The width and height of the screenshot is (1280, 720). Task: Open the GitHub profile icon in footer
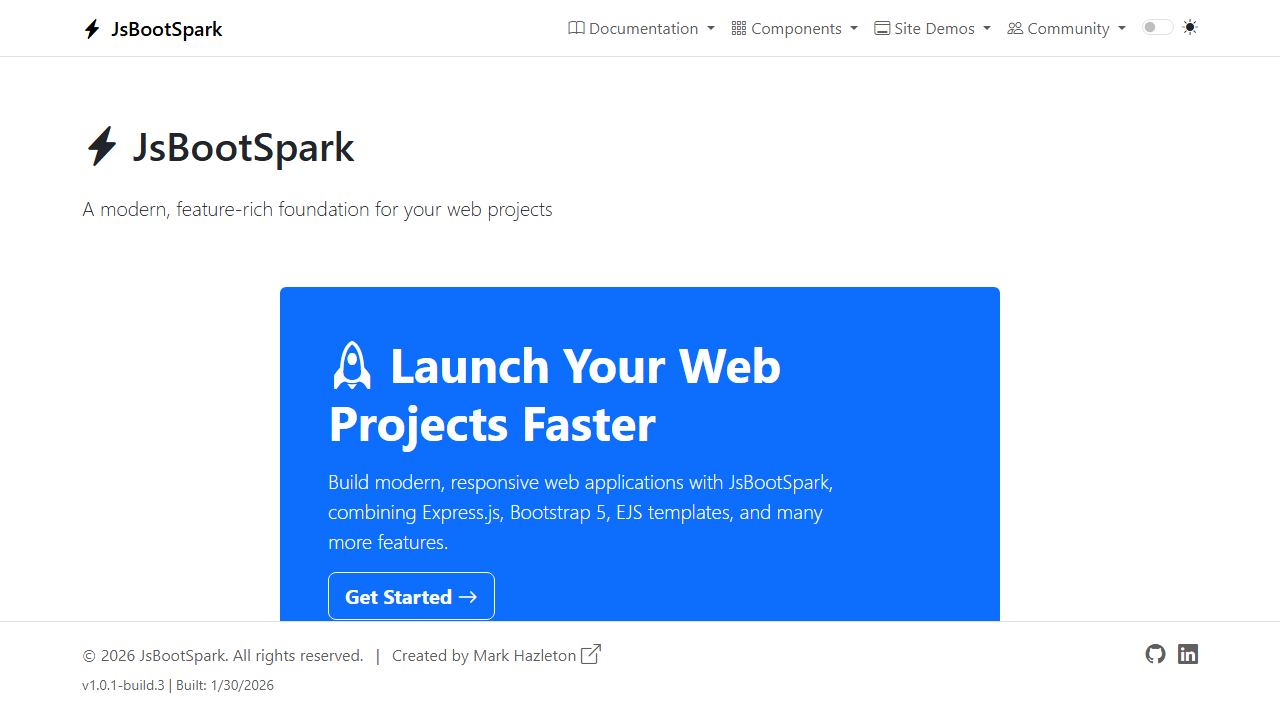pyautogui.click(x=1155, y=654)
